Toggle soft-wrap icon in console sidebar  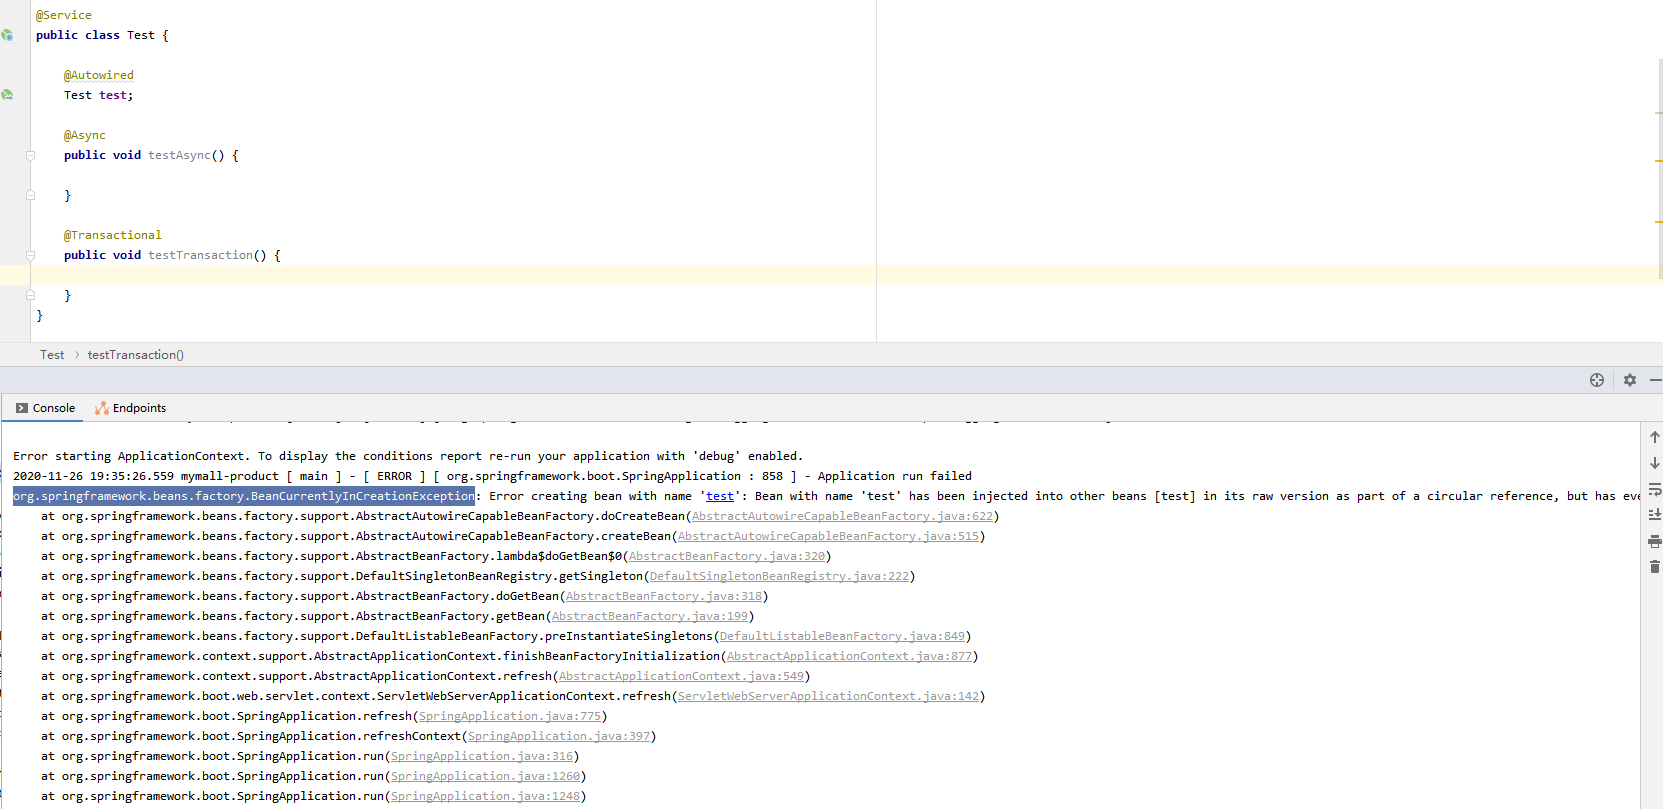tap(1654, 489)
